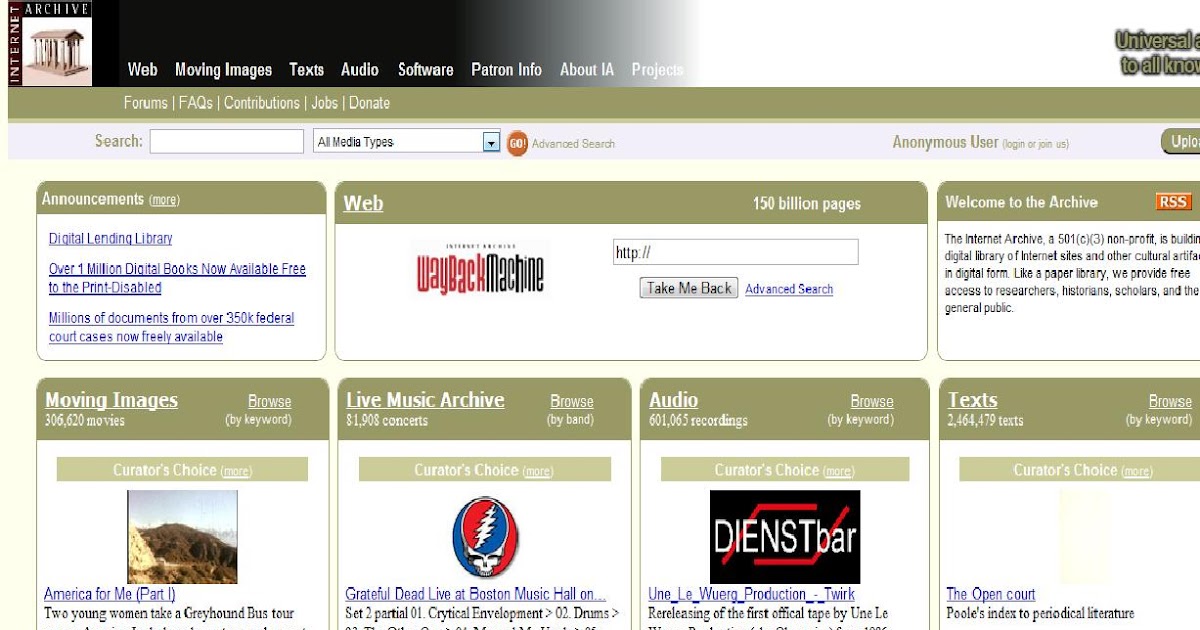The image size is (1200, 630).
Task: Click the Grateful Dead skull logo thumbnail
Action: click(485, 537)
